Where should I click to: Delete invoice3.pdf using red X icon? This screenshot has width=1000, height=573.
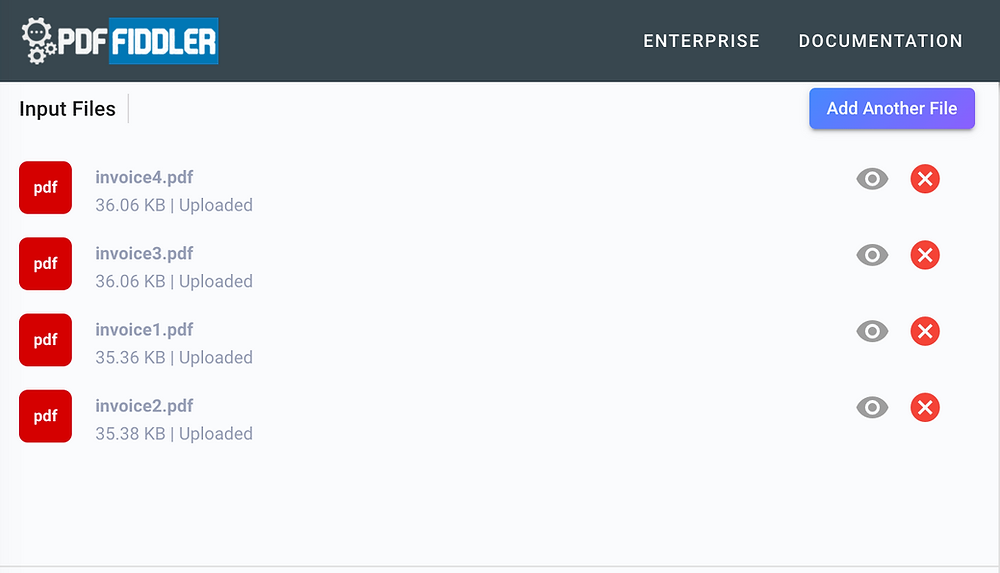[x=925, y=255]
